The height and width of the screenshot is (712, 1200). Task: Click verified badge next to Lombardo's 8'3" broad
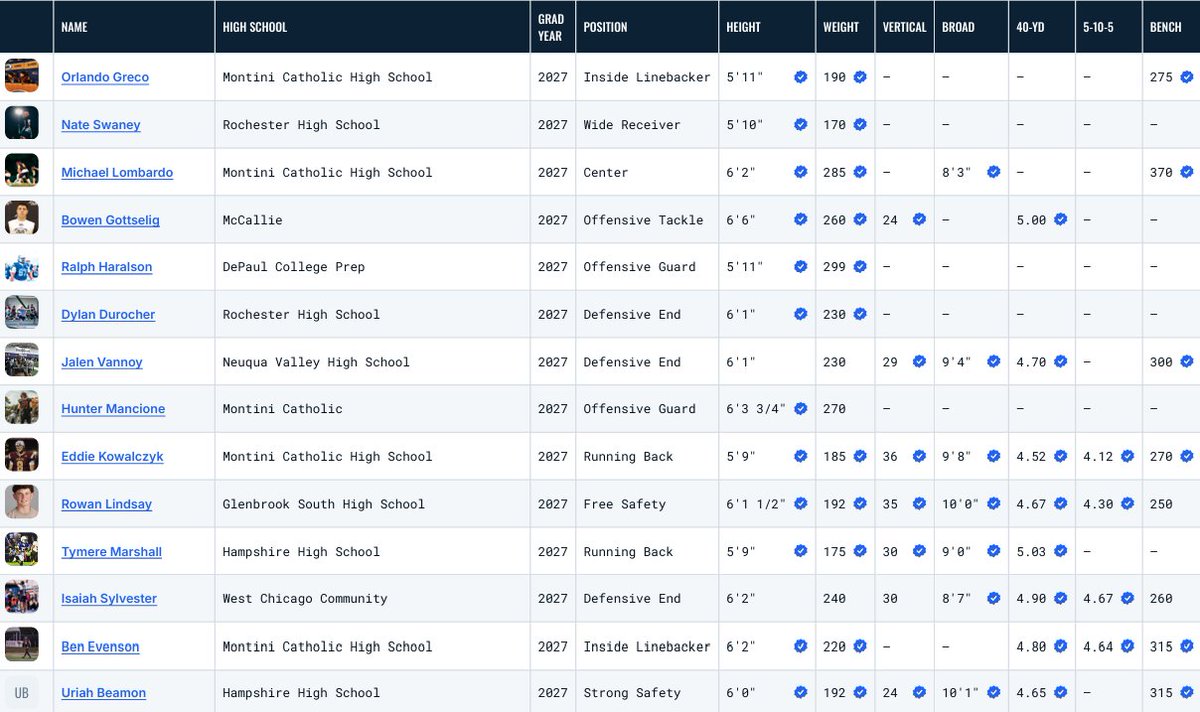click(x=994, y=172)
